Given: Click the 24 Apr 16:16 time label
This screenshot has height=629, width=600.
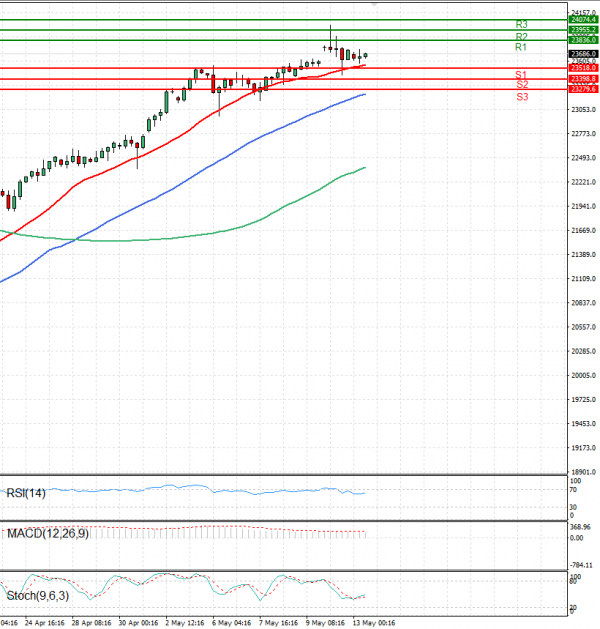Looking at the screenshot, I should click(x=45, y=623).
